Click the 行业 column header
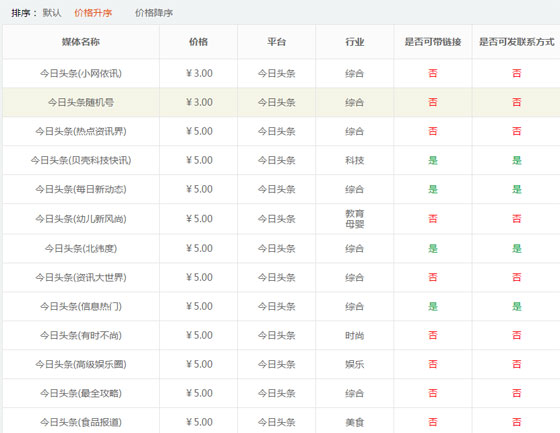The height and width of the screenshot is (433, 560). (x=355, y=42)
